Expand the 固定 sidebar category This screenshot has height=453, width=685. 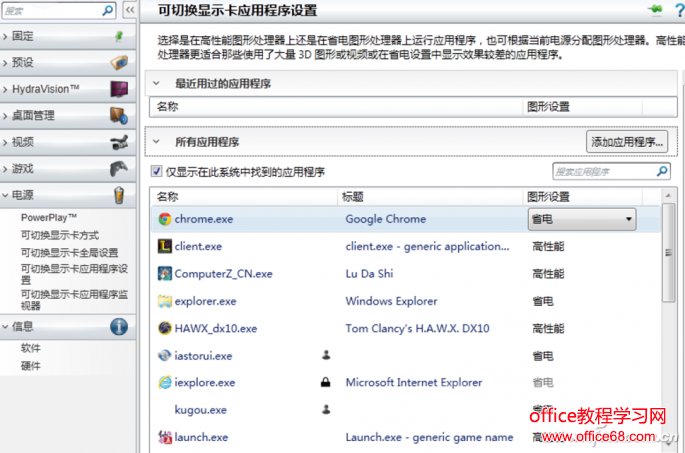pyautogui.click(x=5, y=36)
